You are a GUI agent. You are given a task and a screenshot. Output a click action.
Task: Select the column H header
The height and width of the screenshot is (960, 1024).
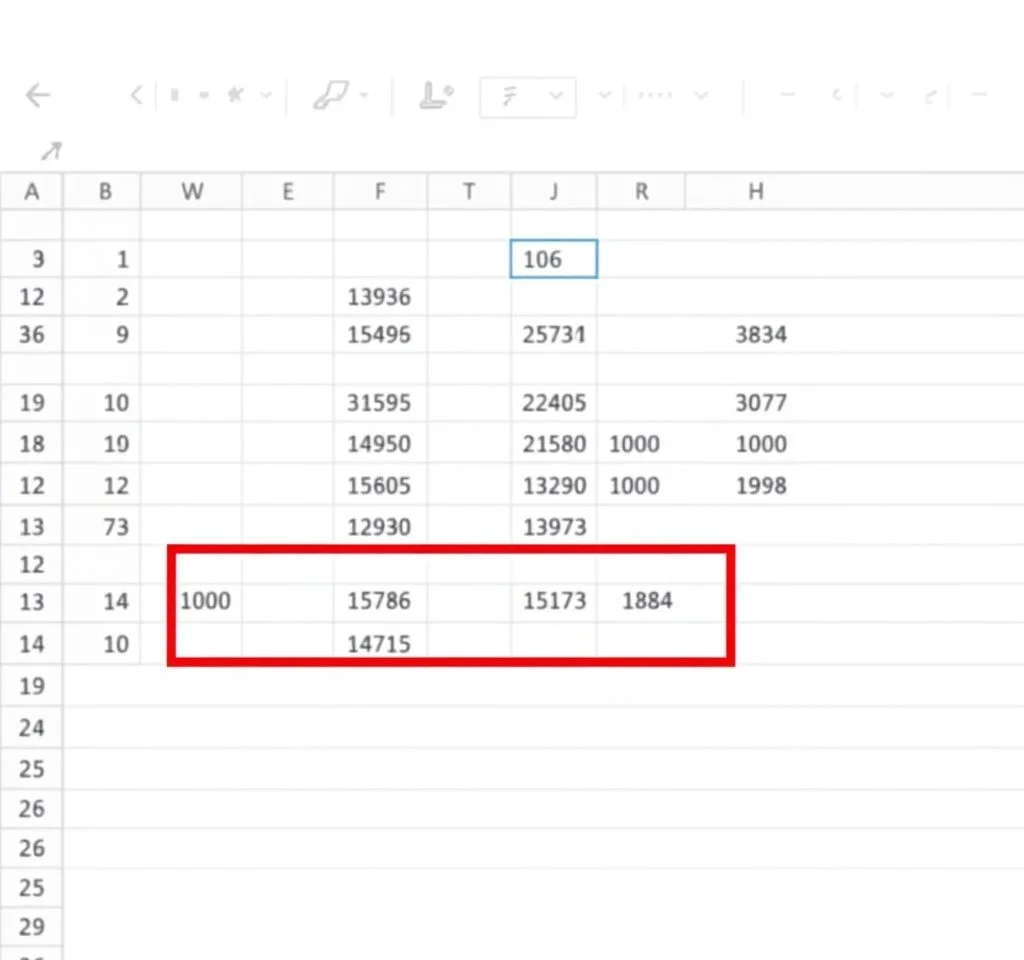pyautogui.click(x=755, y=192)
